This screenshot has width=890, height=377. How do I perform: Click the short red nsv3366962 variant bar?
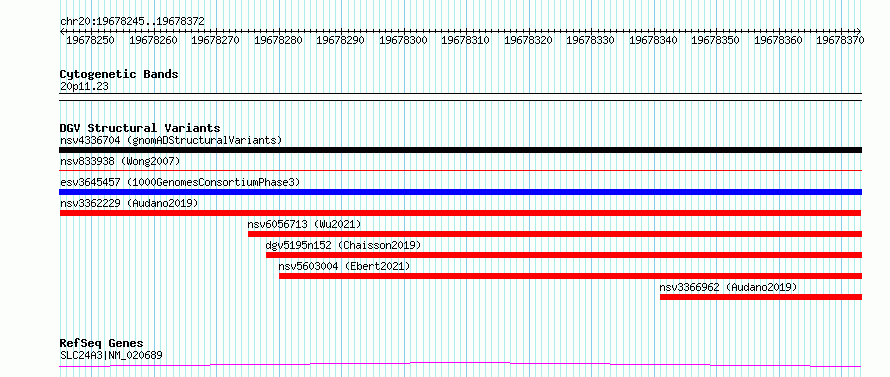[x=761, y=297]
